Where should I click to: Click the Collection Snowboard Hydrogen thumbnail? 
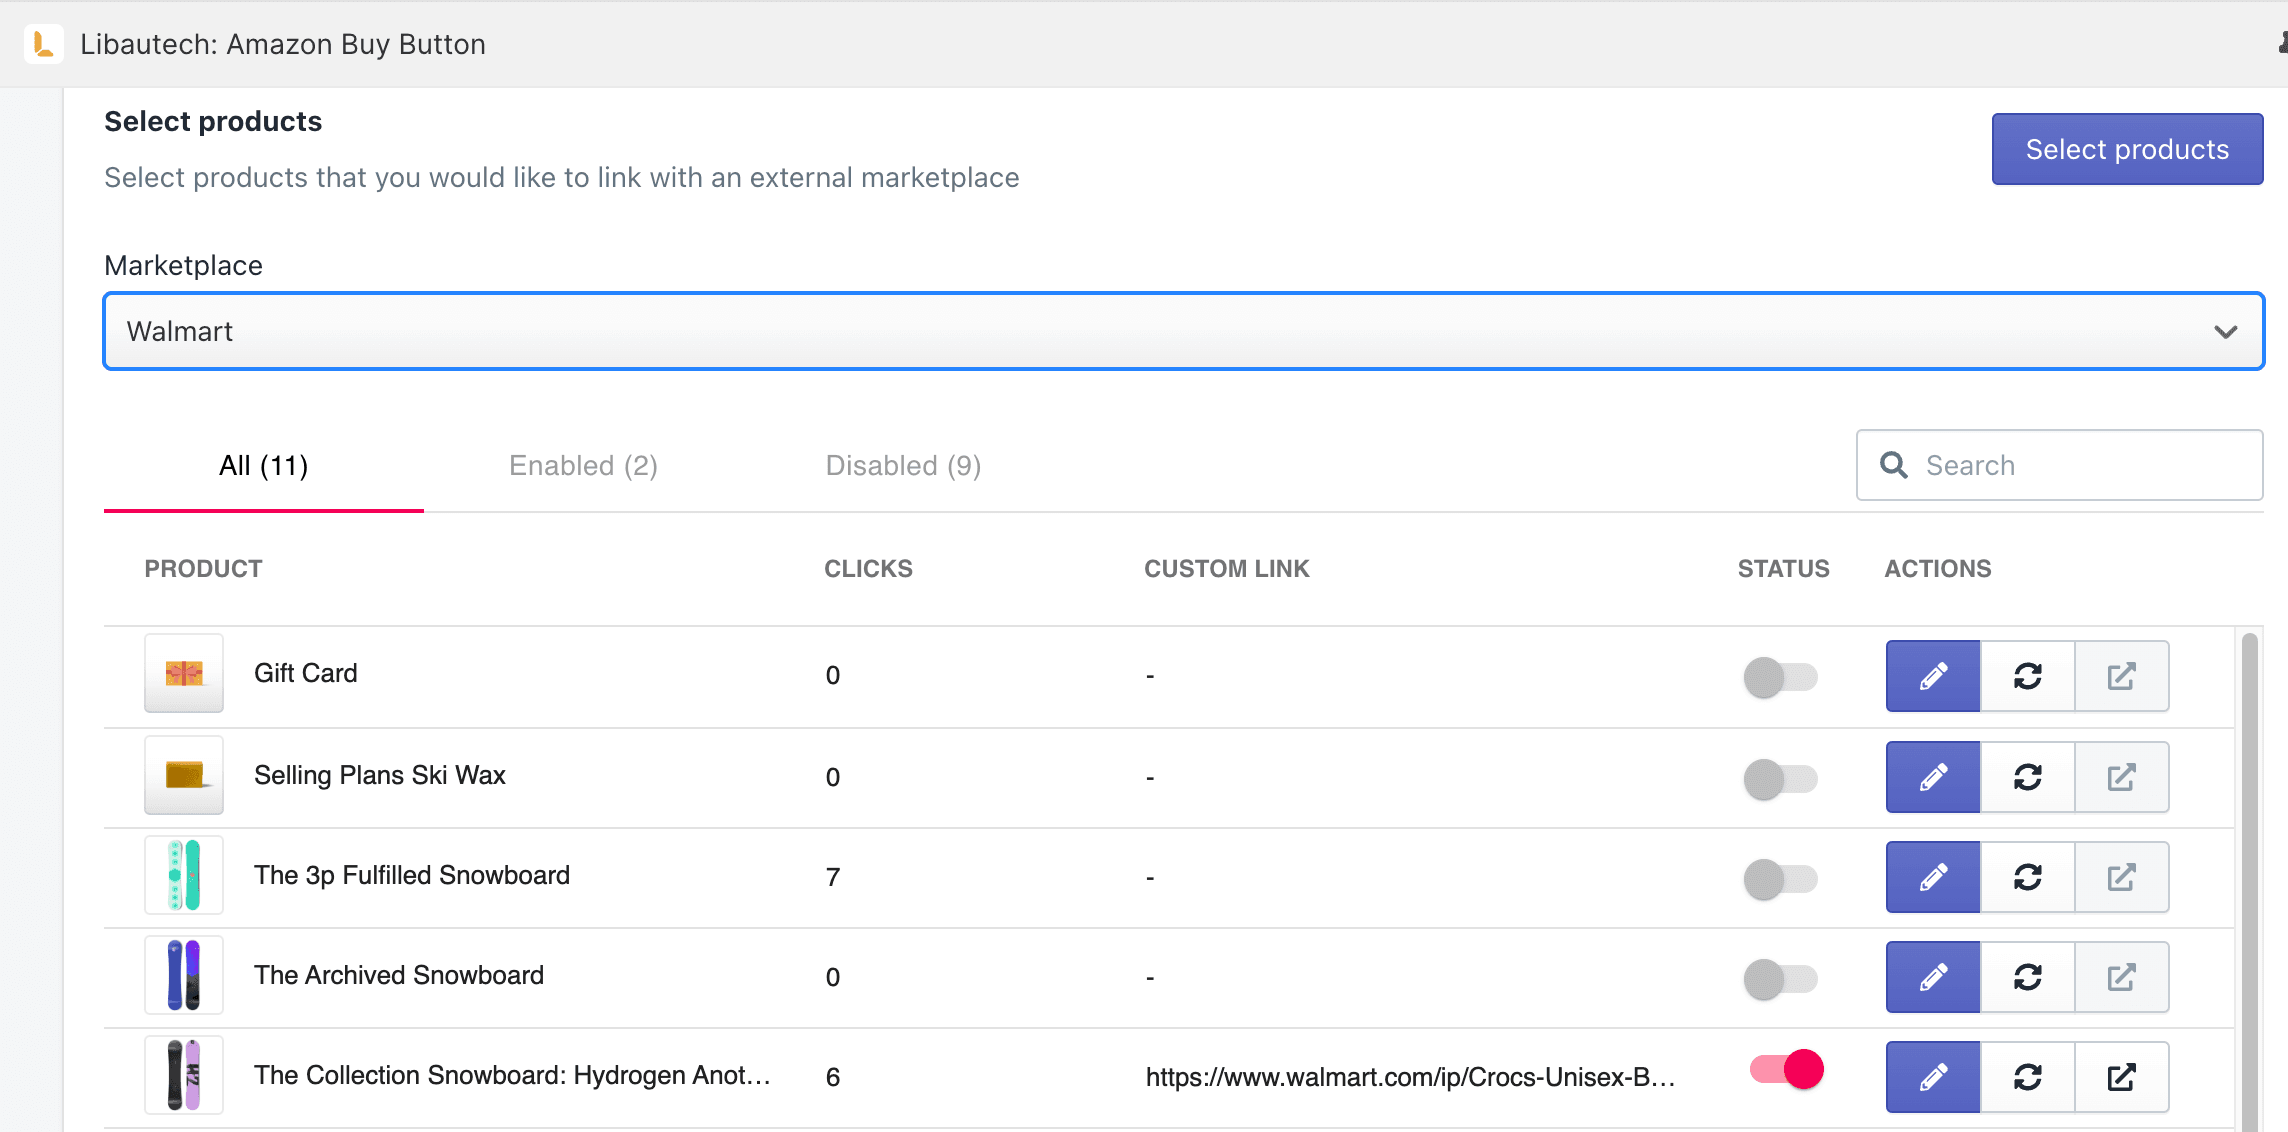pos(184,1075)
